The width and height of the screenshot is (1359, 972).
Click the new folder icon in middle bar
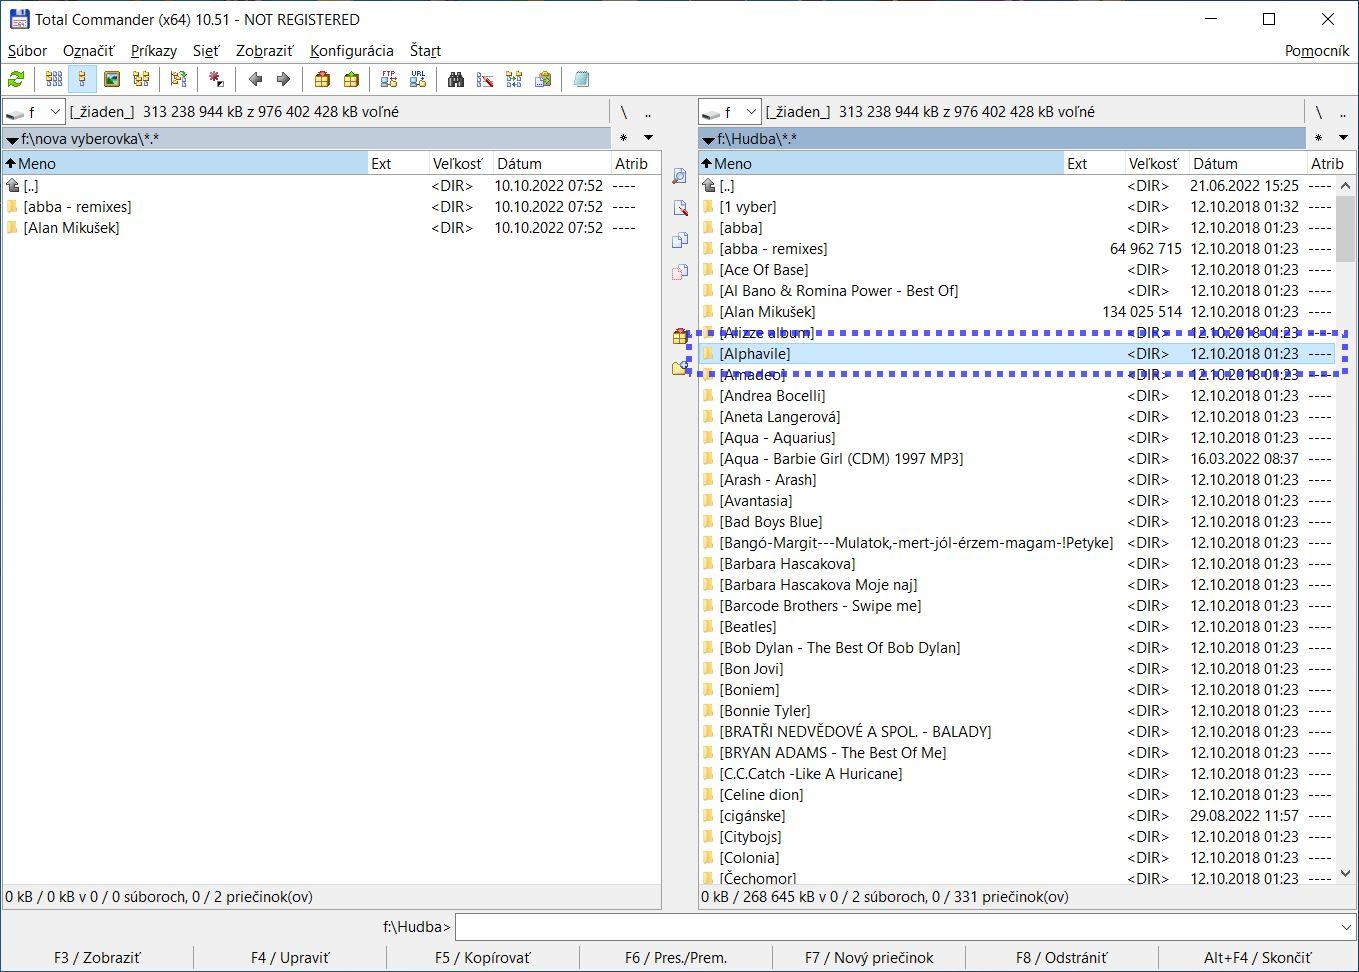[x=680, y=368]
